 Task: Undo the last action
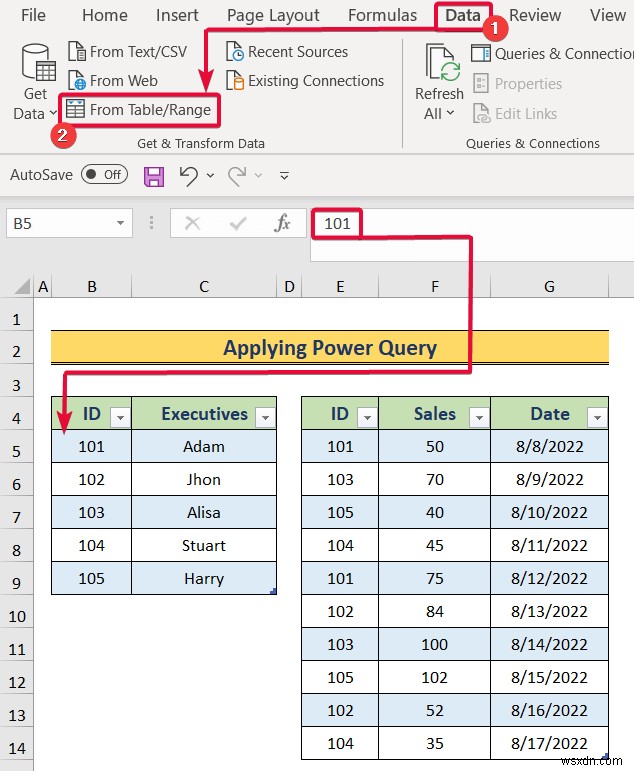tap(189, 176)
